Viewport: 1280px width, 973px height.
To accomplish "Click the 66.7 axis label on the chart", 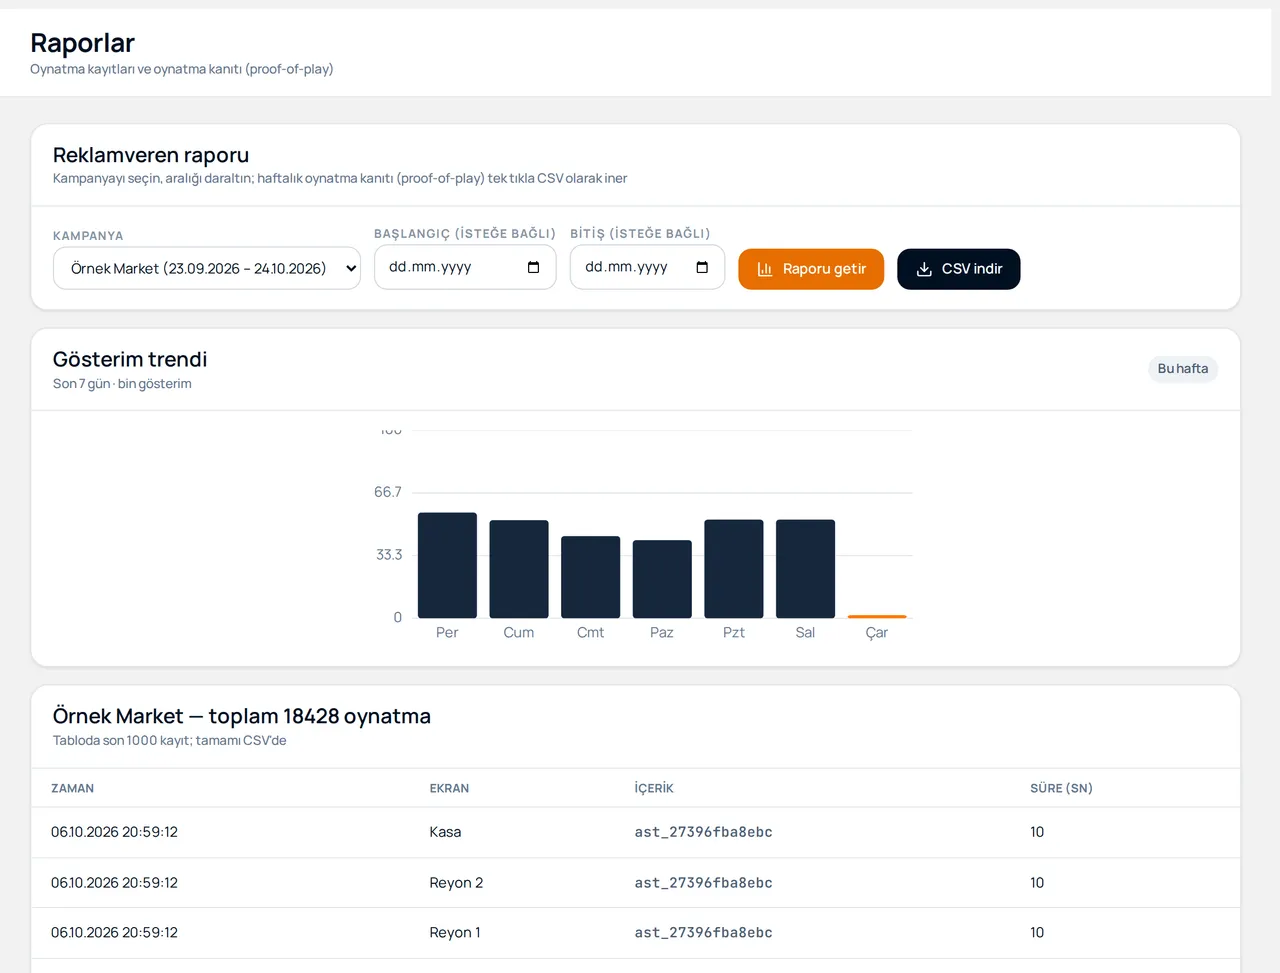I will (x=388, y=492).
